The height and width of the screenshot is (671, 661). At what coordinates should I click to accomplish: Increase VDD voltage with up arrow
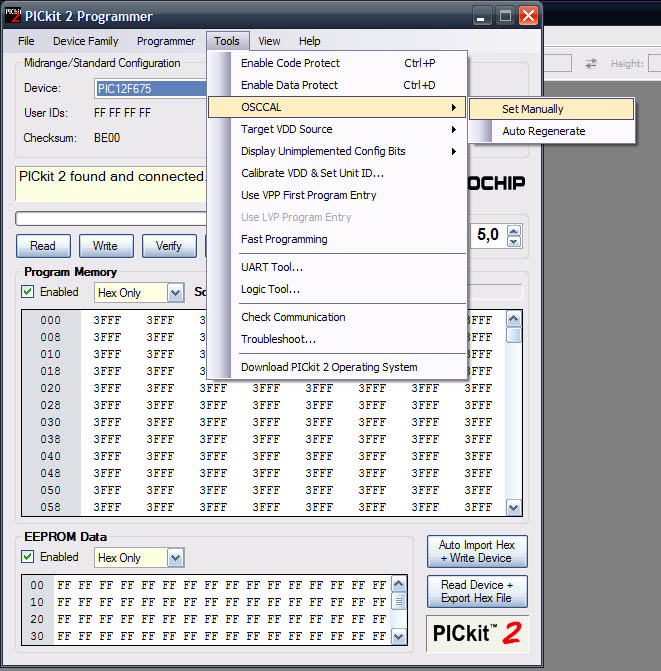pyautogui.click(x=514, y=231)
